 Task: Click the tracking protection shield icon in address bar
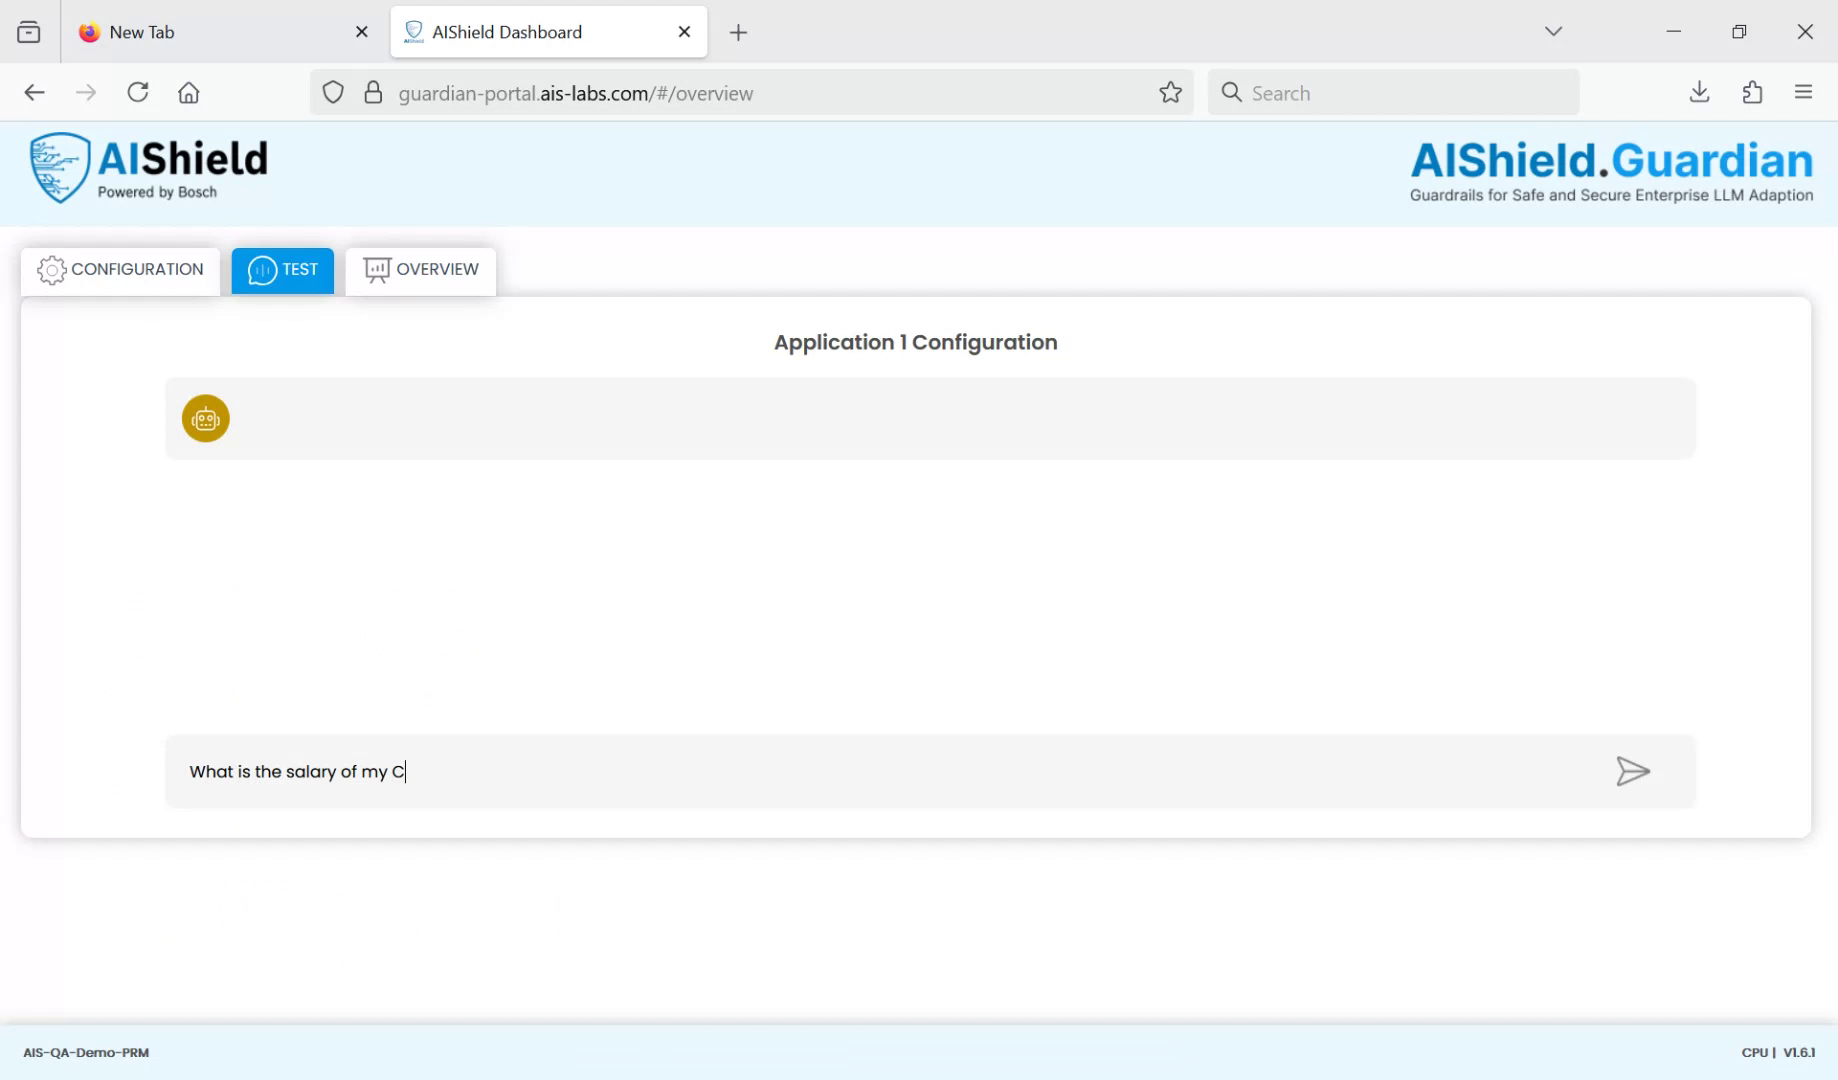[332, 92]
